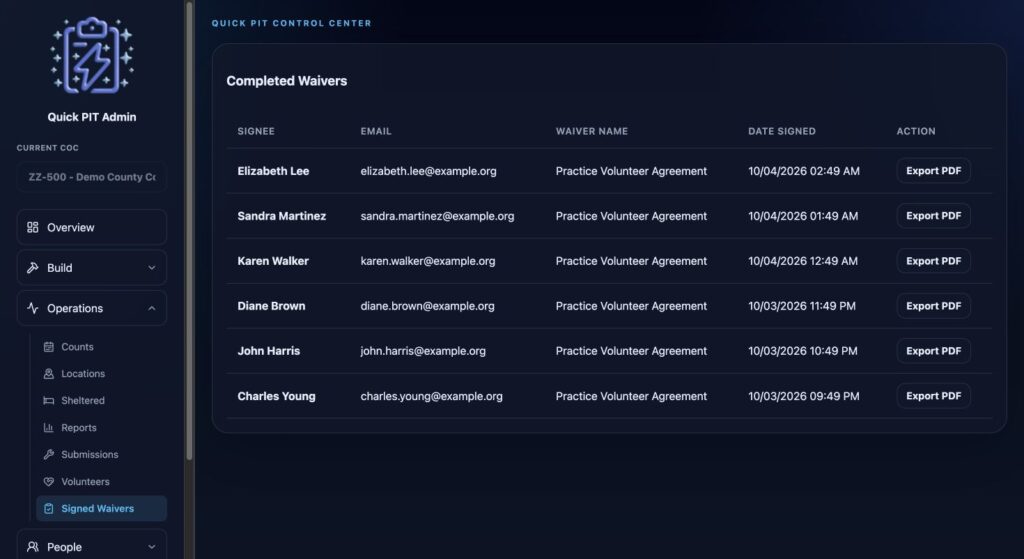Open the Reports menu item
The height and width of the screenshot is (559, 1024).
click(x=101, y=428)
